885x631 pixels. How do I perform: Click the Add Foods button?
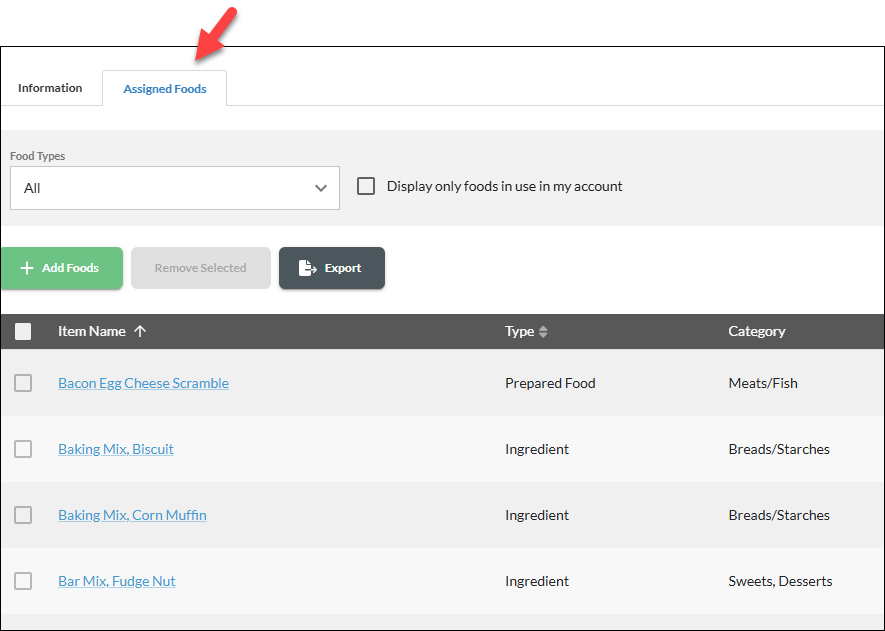coord(62,268)
